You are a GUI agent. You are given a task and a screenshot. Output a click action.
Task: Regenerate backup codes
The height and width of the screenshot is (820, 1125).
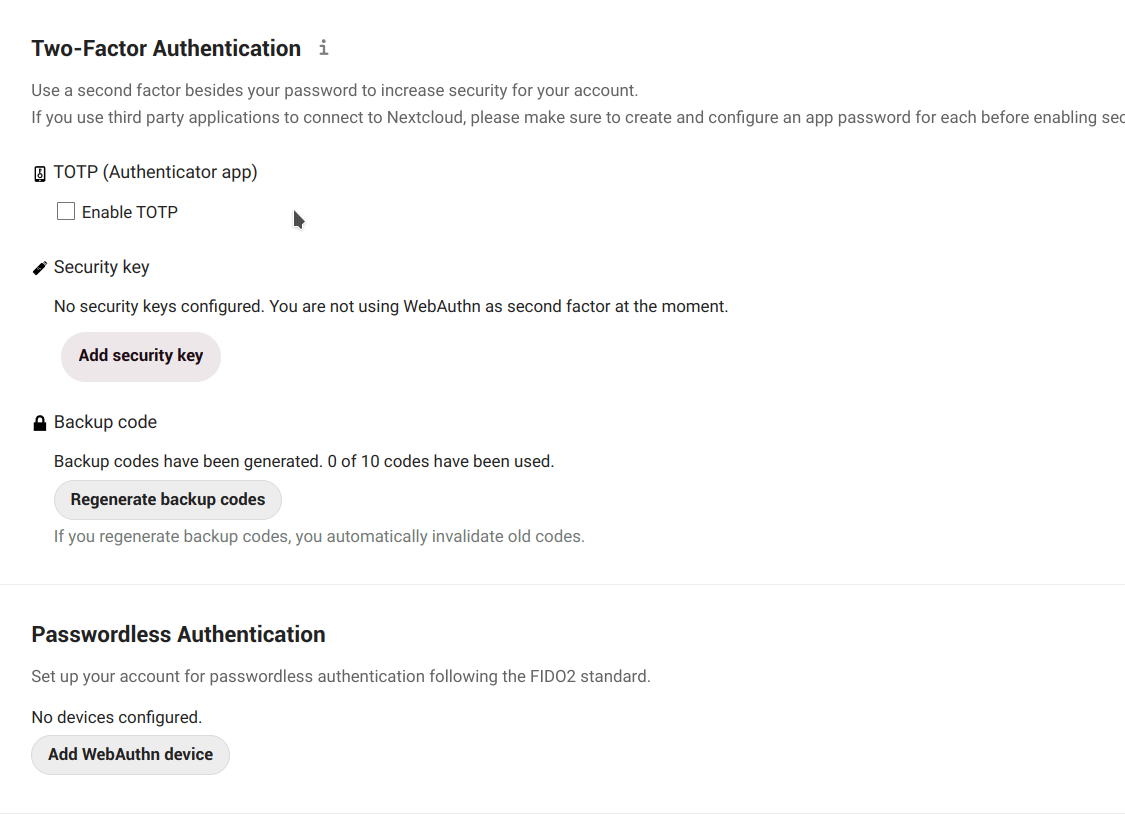tap(168, 500)
